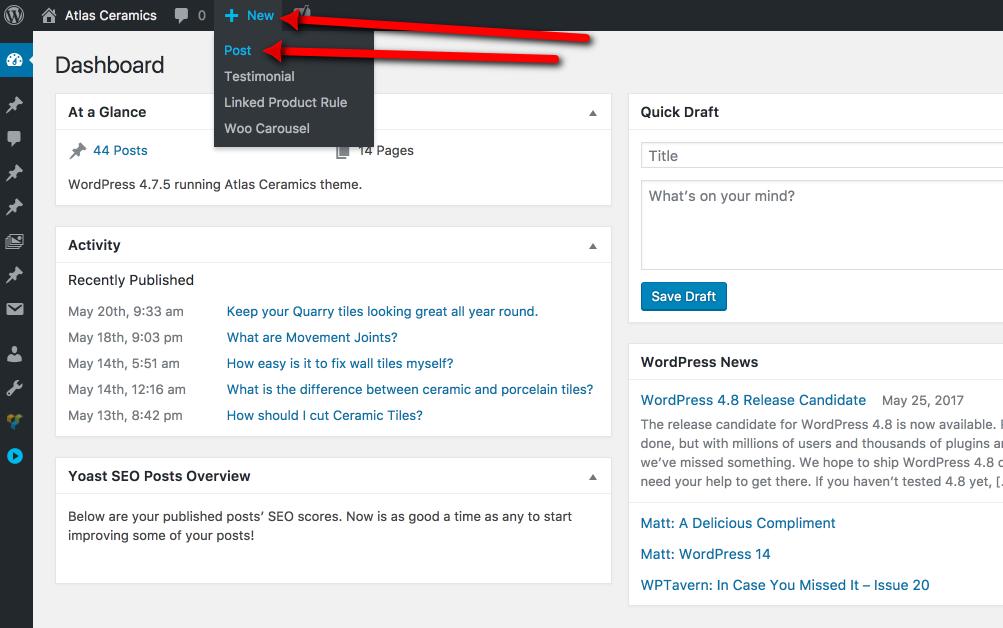Click the Below are your published posts' SEO scores text
This screenshot has width=1003, height=628.
[x=320, y=526]
